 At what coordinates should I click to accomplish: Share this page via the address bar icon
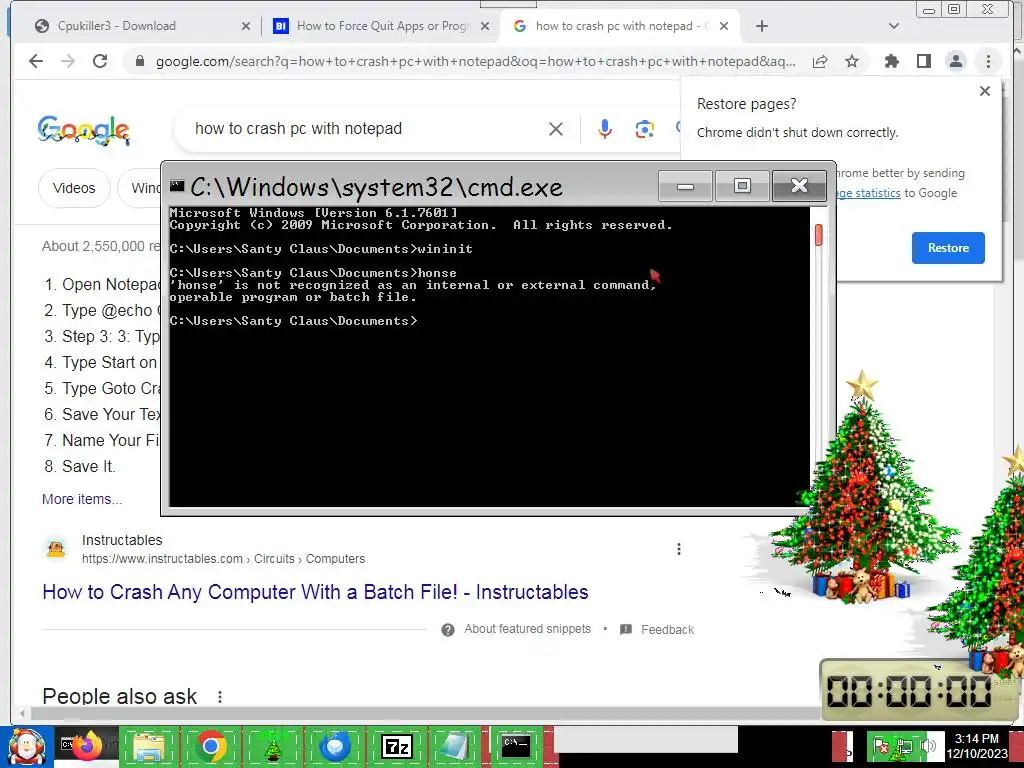coord(820,61)
